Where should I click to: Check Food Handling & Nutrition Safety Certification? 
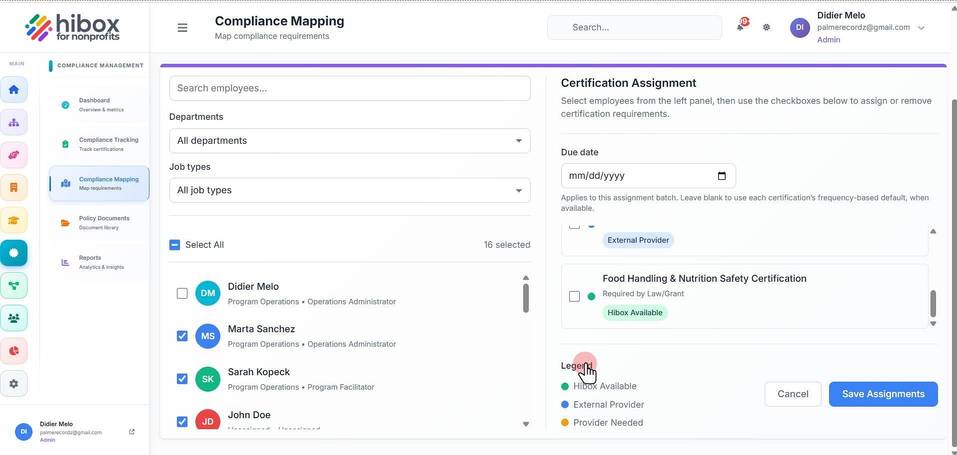574,296
